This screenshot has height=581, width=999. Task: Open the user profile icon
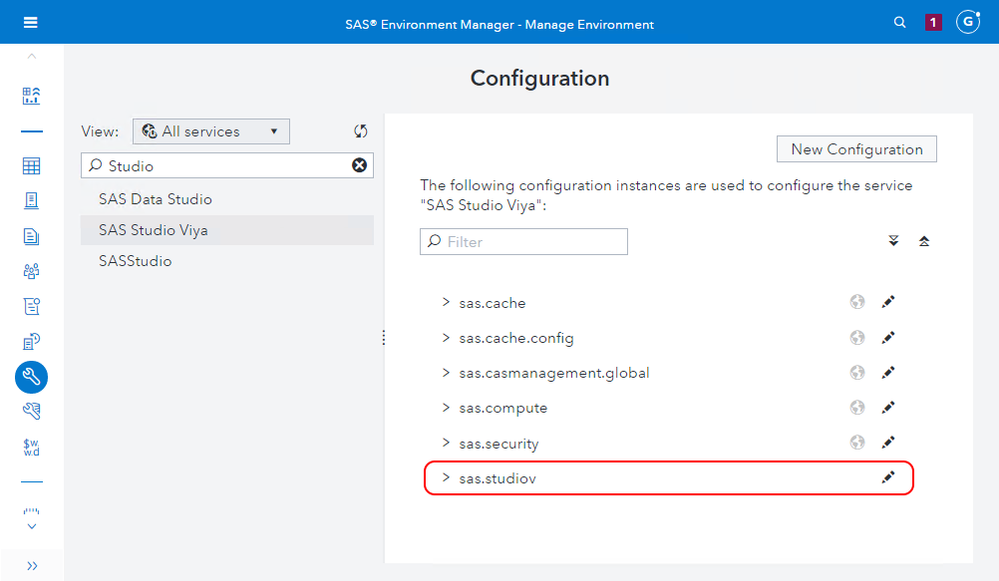tap(967, 22)
